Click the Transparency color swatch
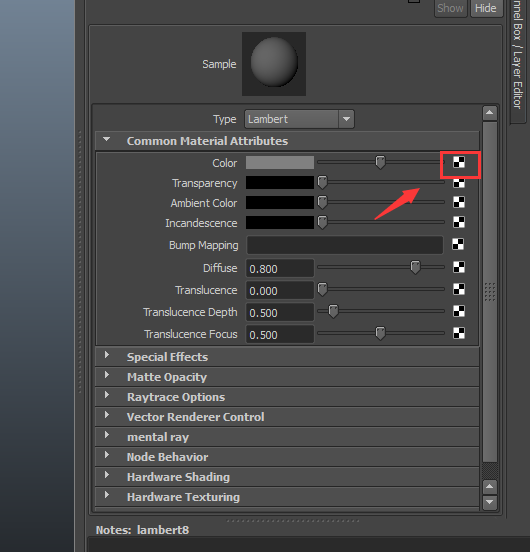530x552 pixels. pyautogui.click(x=280, y=183)
